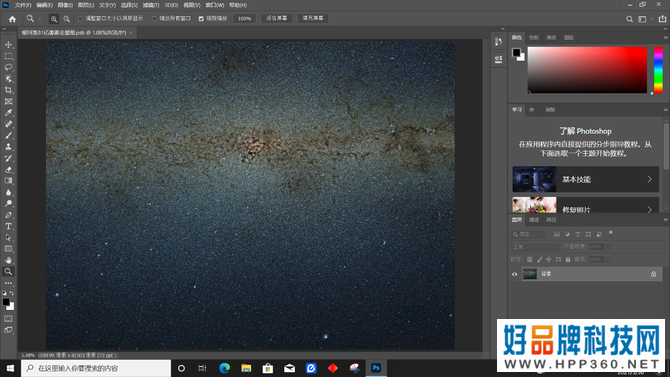Screen dimensions: 670x377
Task: Select the Eyedropper tool
Action: pyautogui.click(x=8, y=113)
